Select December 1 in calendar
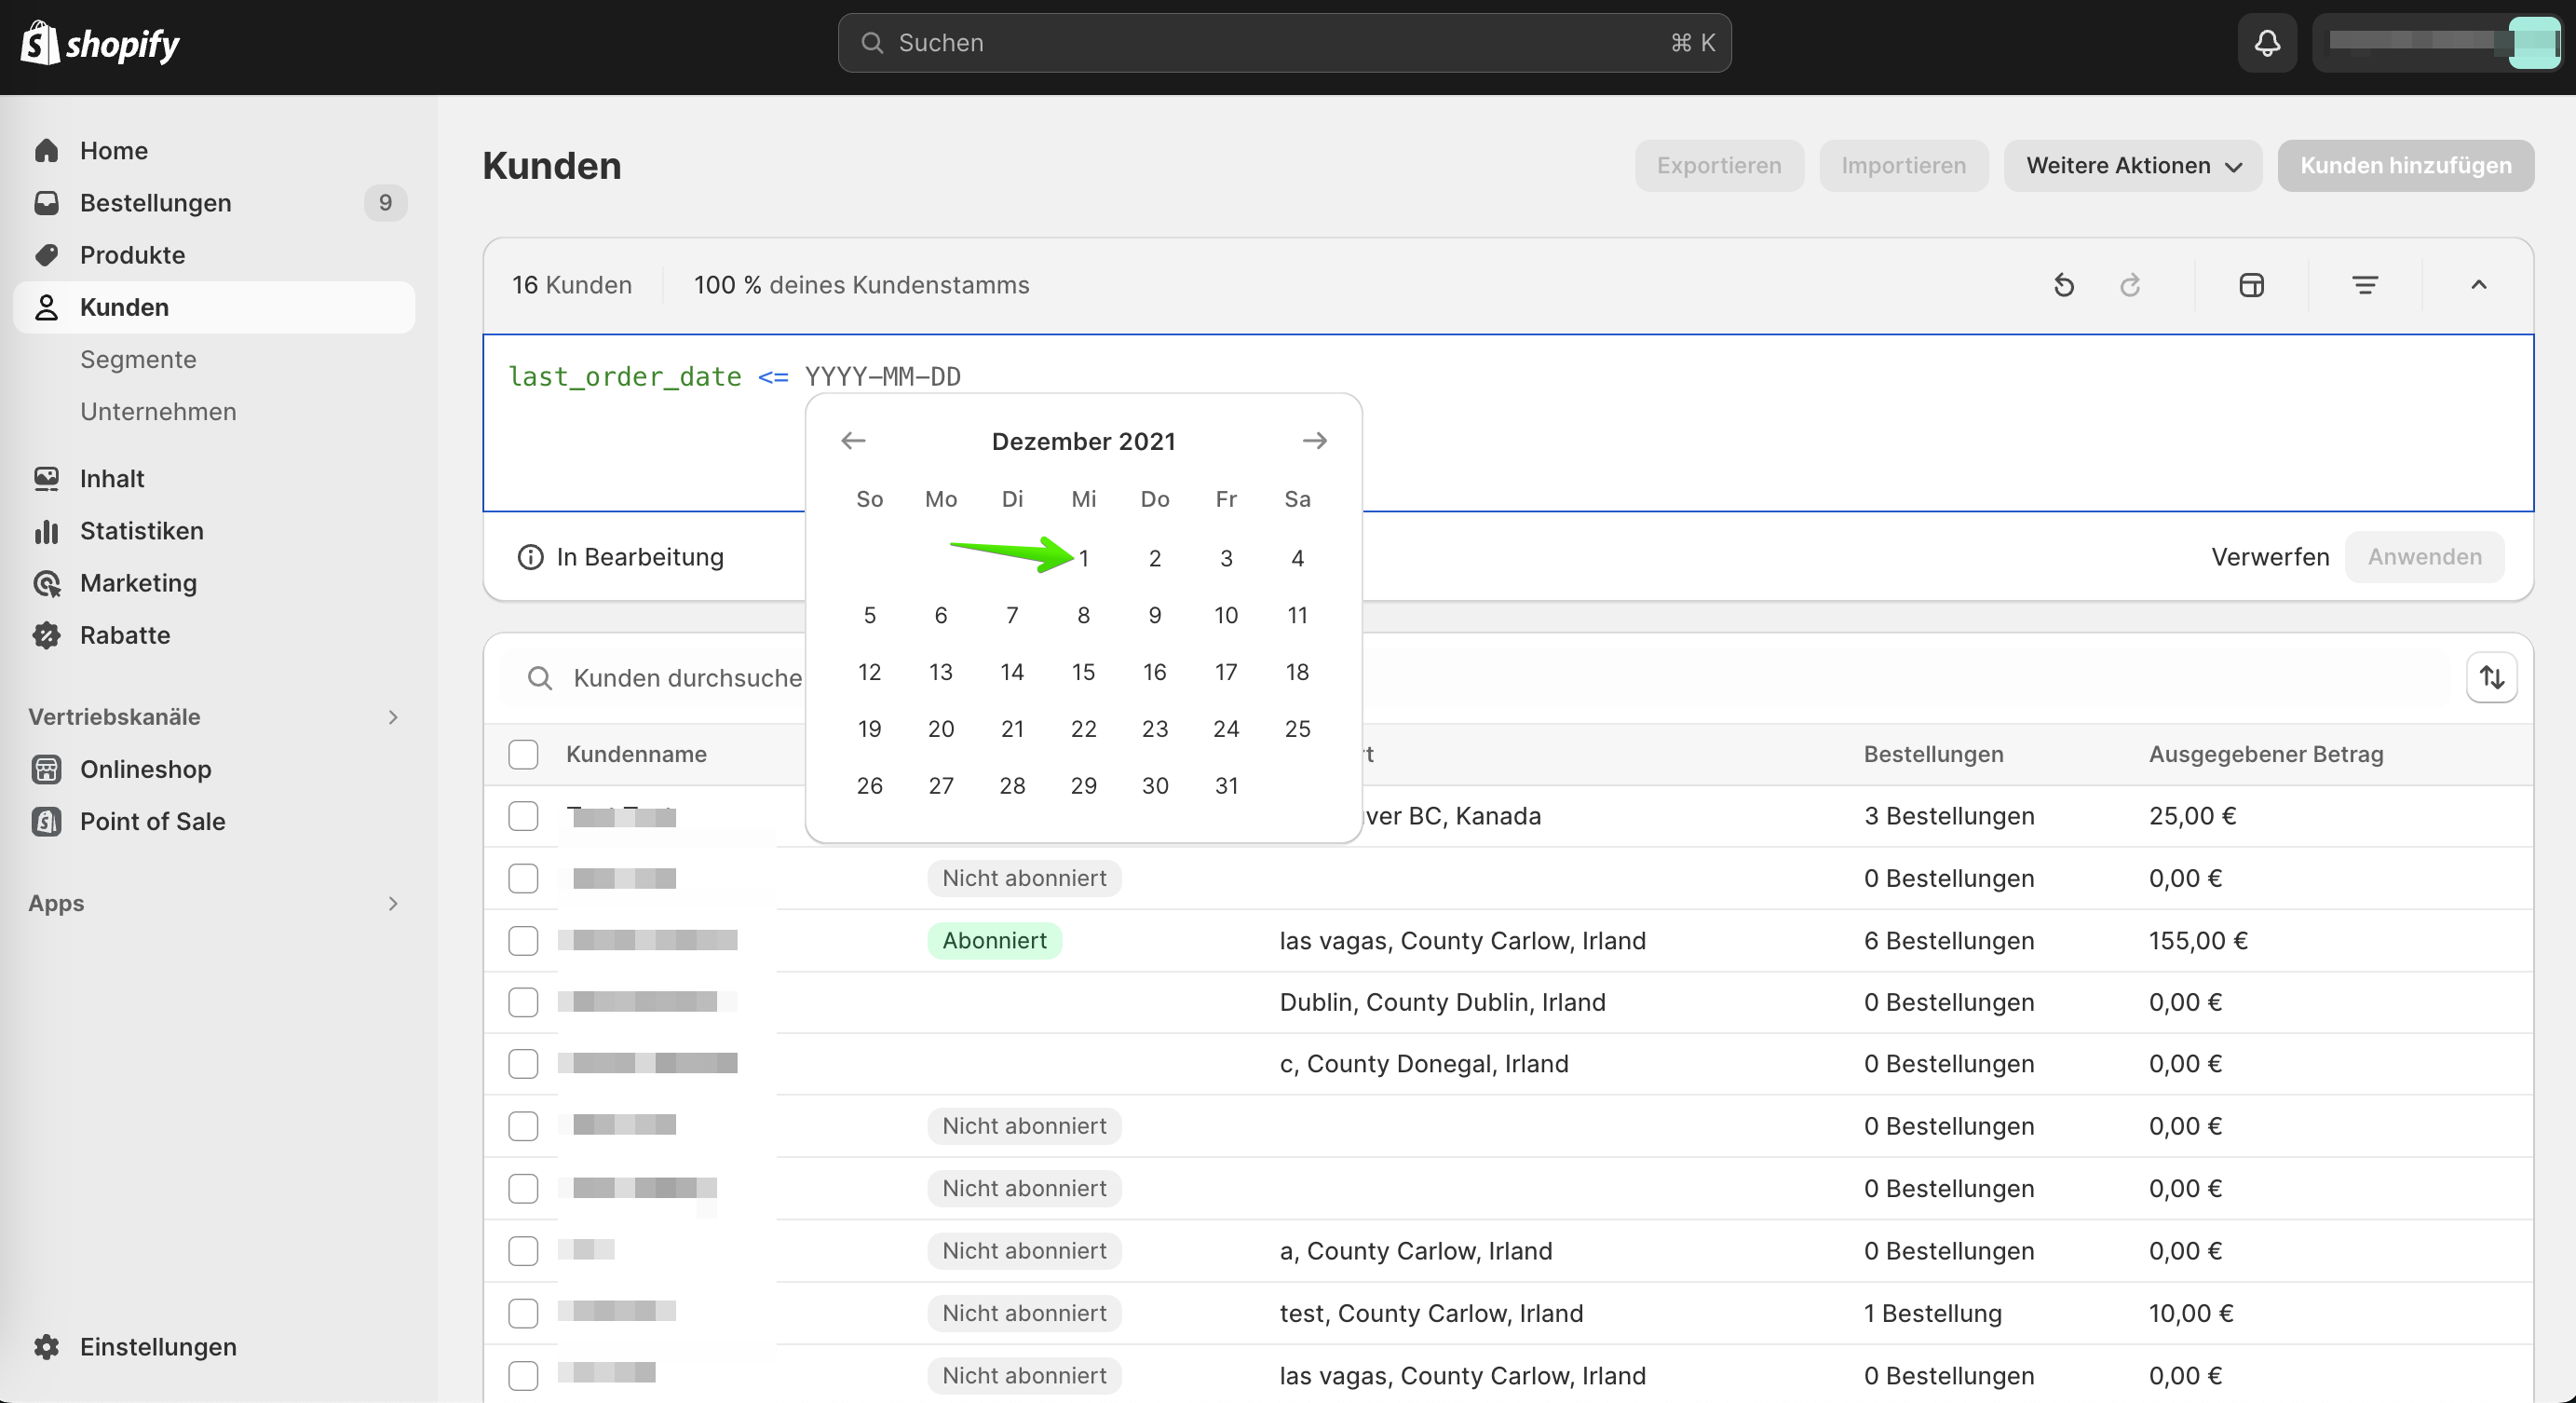The image size is (2576, 1403). [x=1083, y=558]
